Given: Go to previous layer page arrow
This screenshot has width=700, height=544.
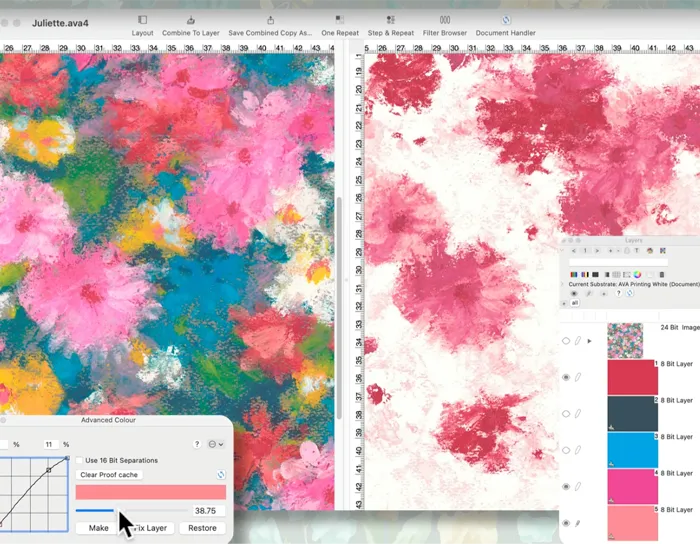Looking at the screenshot, I should click(574, 251).
